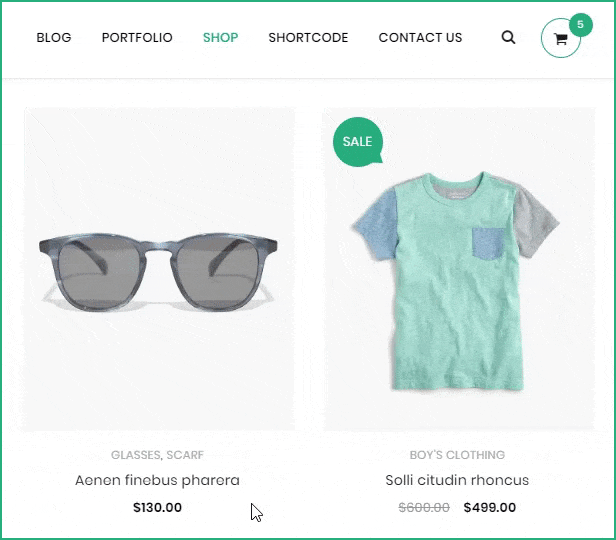Filter by SCARF category link
Screen dimensions: 616x540
pyautogui.click(x=185, y=455)
